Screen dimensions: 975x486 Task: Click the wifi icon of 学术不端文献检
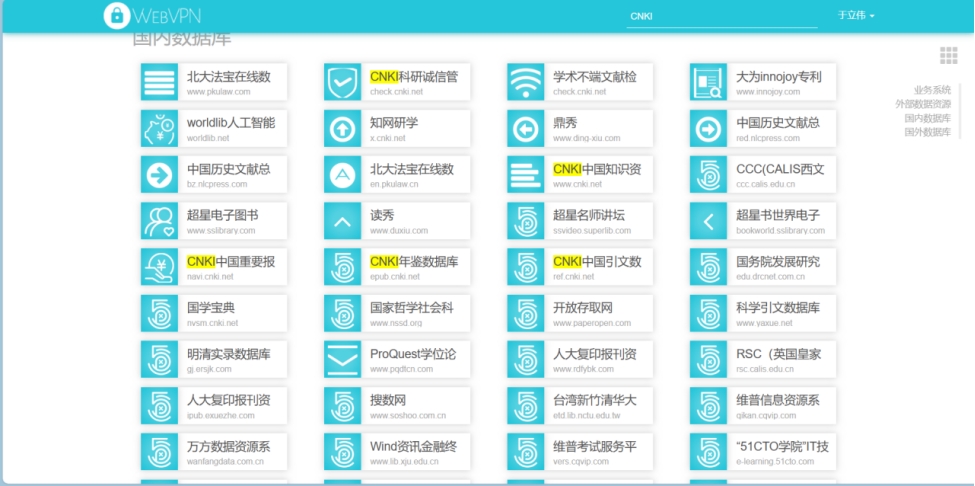pyautogui.click(x=525, y=81)
